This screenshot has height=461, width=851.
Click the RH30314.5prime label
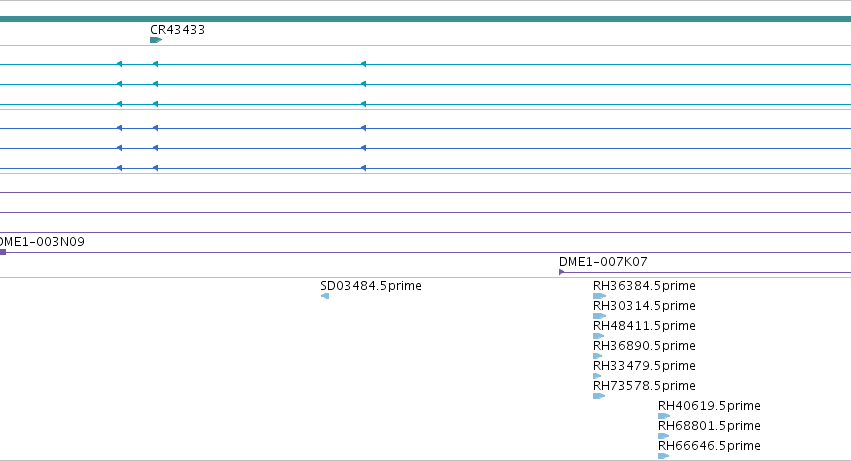(644, 306)
